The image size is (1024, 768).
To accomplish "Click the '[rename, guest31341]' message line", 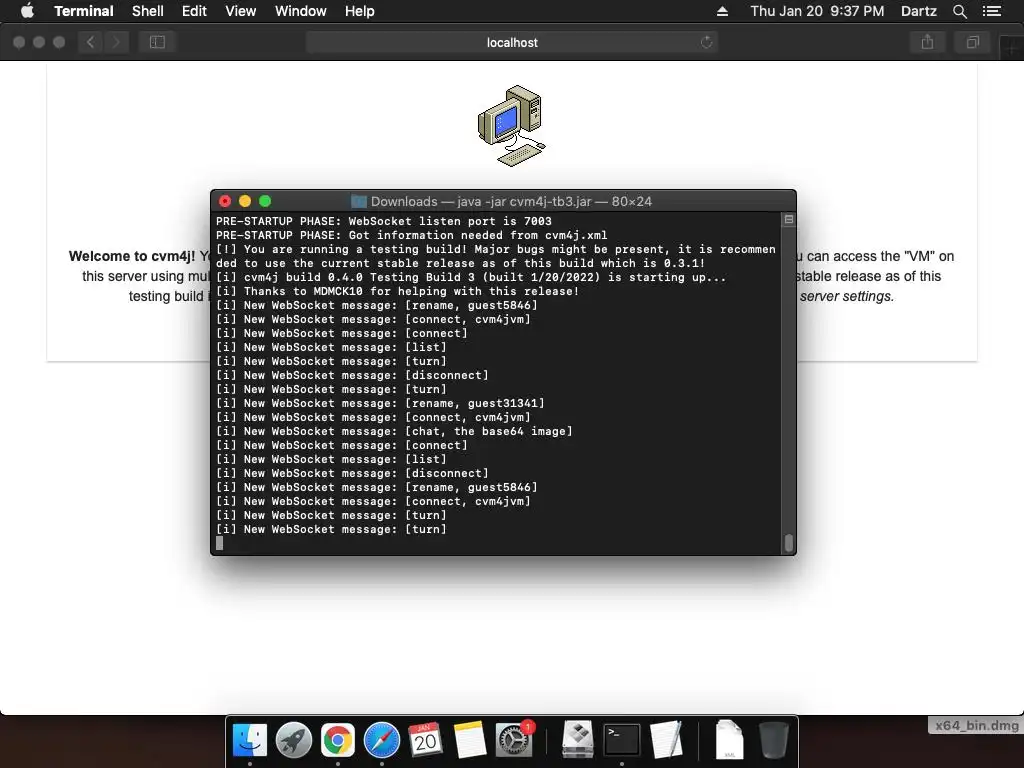I will pyautogui.click(x=380, y=404).
